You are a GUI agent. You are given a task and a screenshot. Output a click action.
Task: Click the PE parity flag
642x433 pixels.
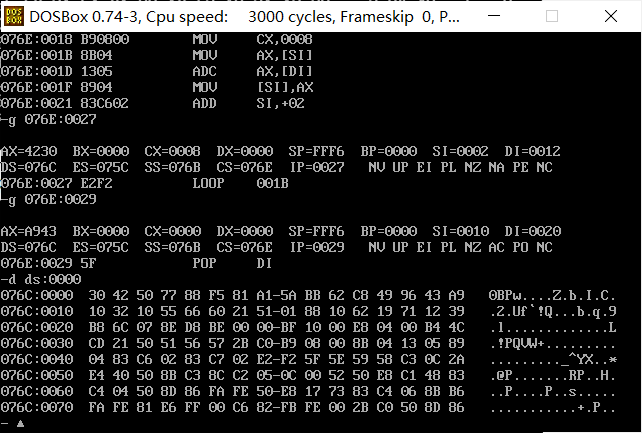pyautogui.click(x=520, y=167)
